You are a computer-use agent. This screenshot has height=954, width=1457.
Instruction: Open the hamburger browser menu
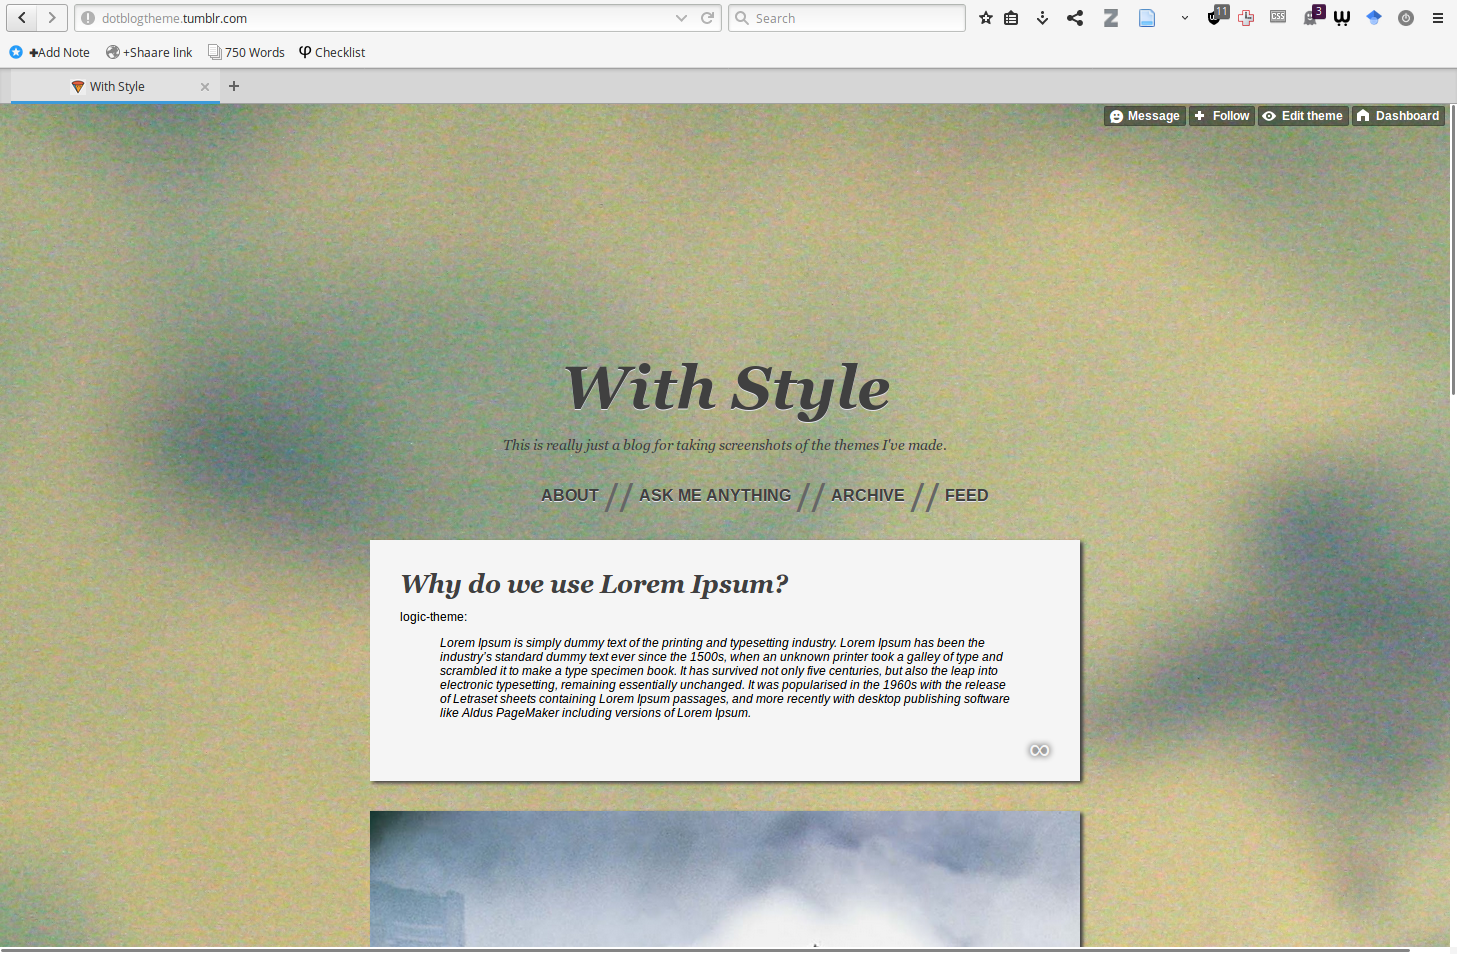1438,18
